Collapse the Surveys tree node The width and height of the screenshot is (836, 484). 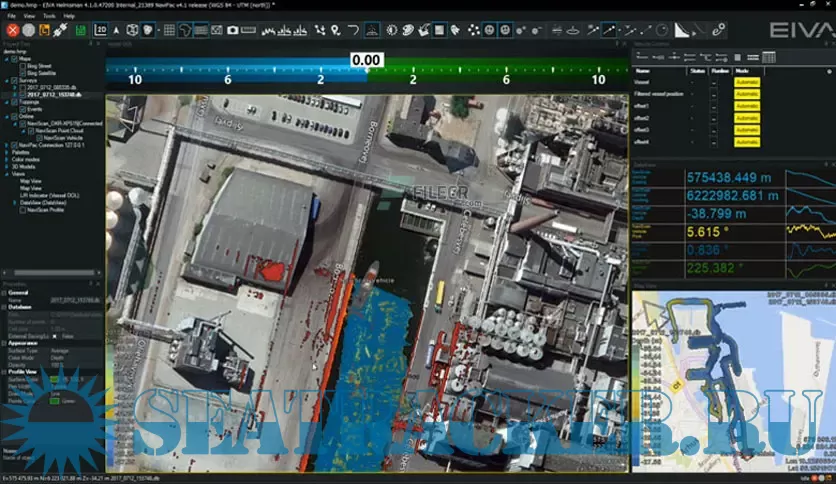6,80
